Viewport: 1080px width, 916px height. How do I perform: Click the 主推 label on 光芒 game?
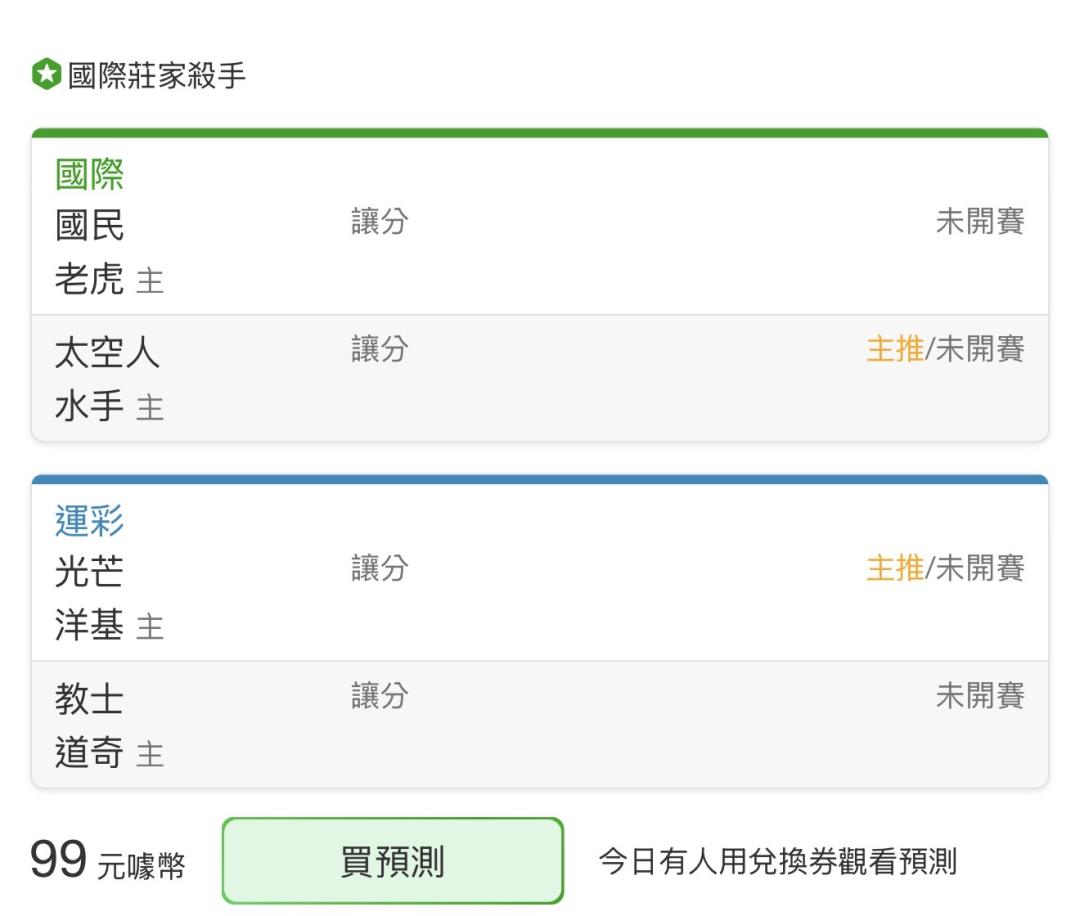pyautogui.click(x=895, y=568)
